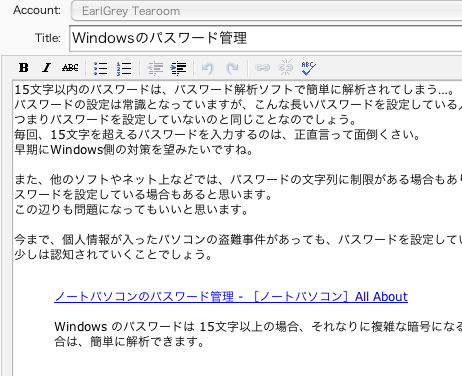The width and height of the screenshot is (462, 376).
Task: Remove link with broken chain icon
Action: click(286, 68)
